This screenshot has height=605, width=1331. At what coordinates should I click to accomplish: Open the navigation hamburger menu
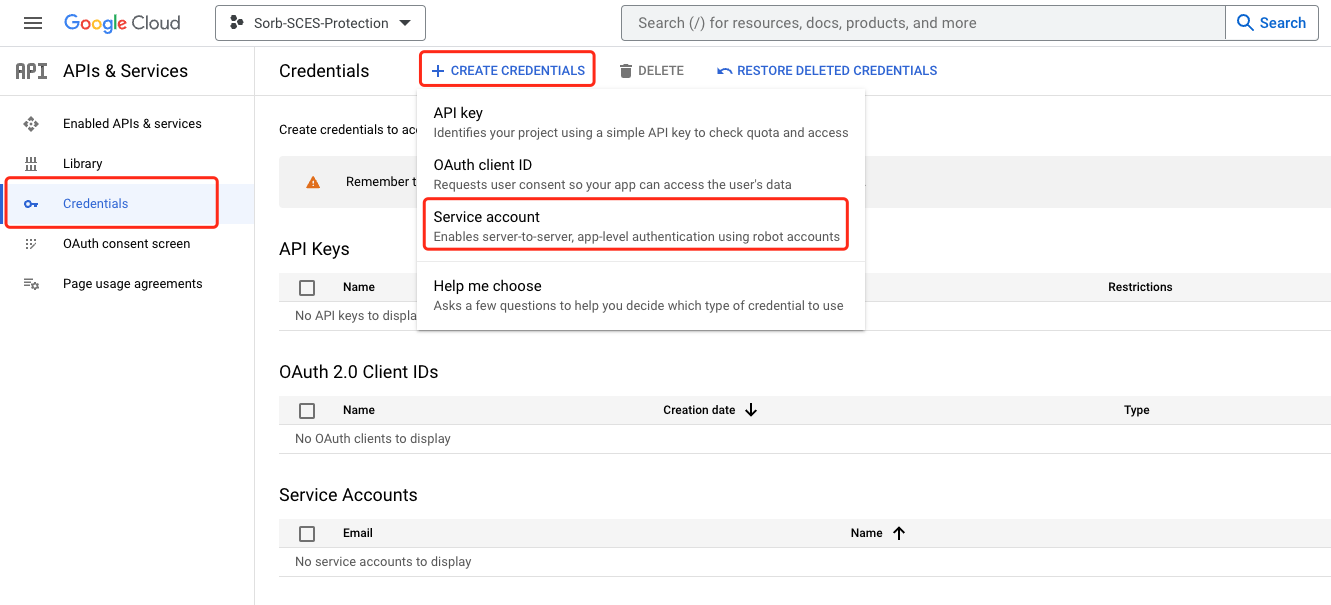(33, 22)
